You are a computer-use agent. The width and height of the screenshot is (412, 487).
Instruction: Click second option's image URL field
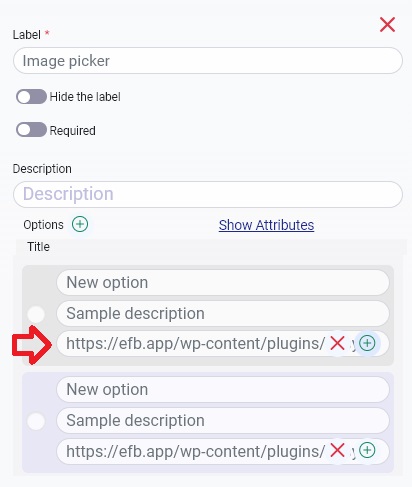coord(192,451)
